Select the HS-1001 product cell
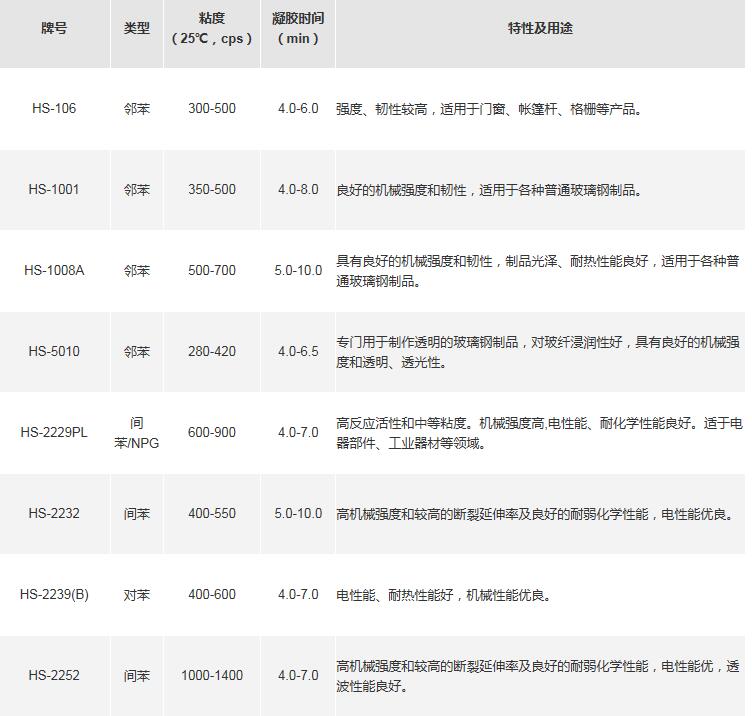This screenshot has width=752, height=716. [54, 189]
